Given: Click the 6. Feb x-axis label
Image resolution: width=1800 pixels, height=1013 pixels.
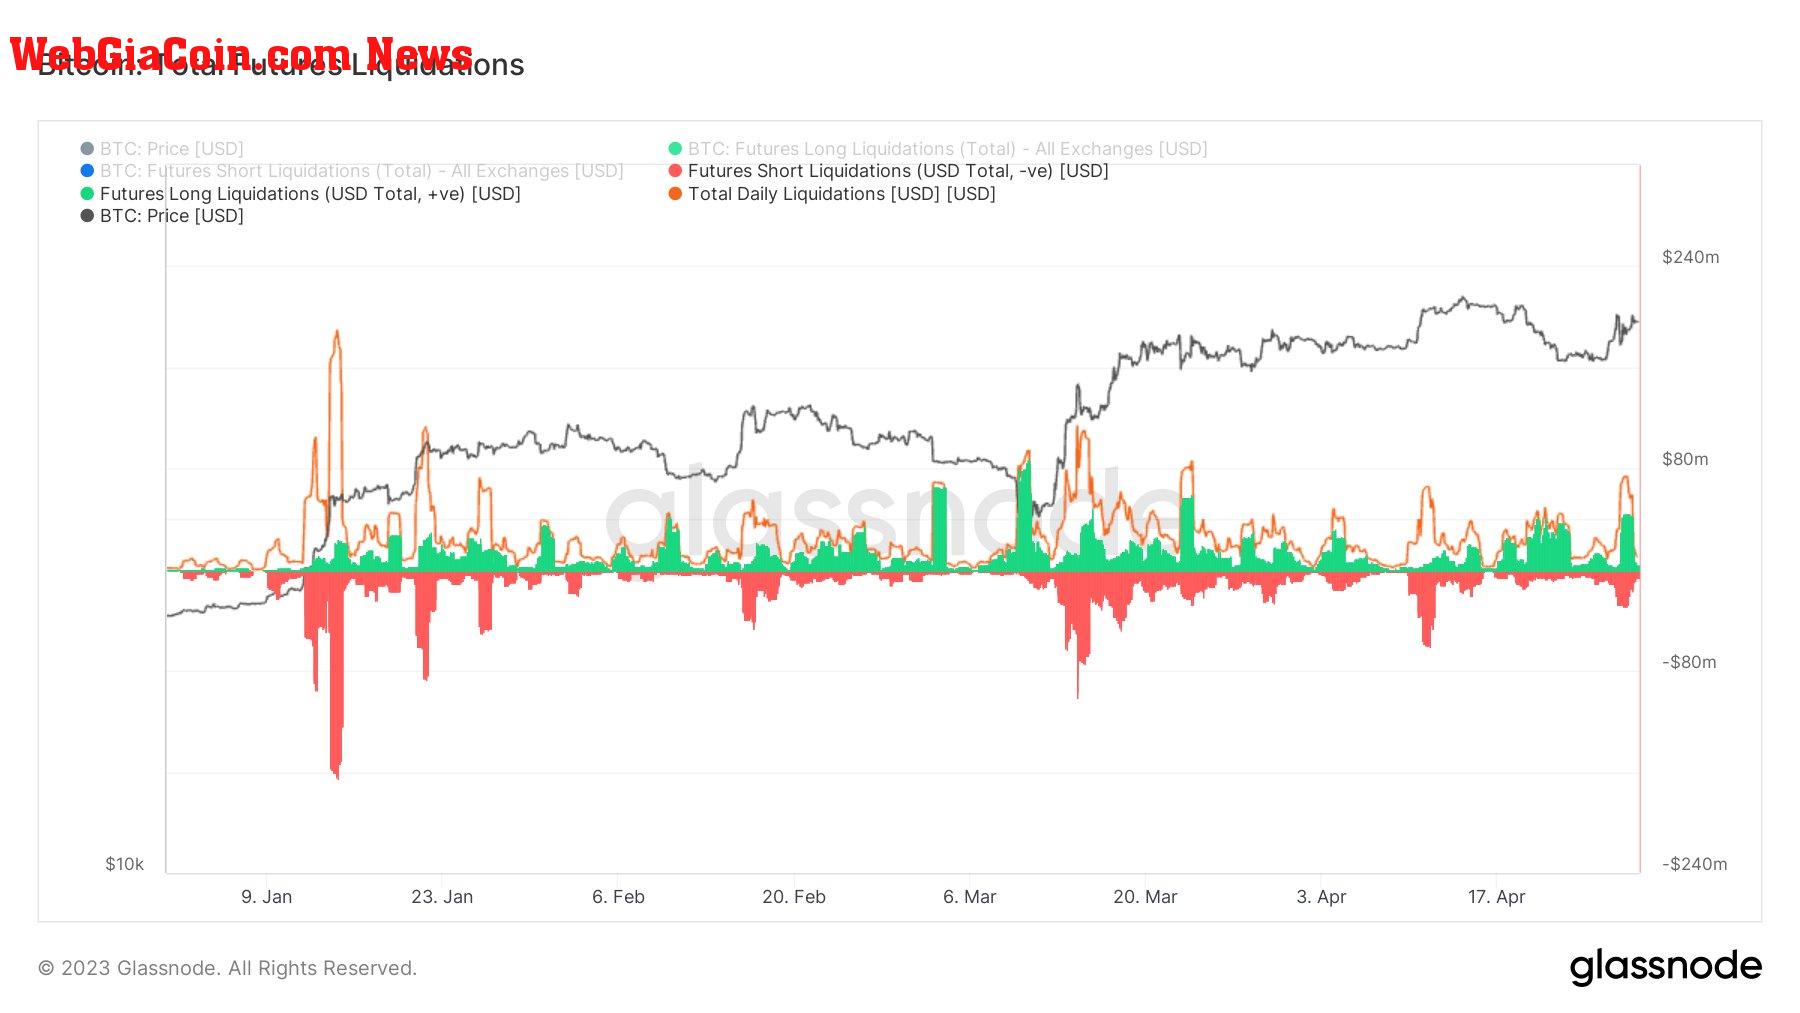Looking at the screenshot, I should tap(618, 897).
